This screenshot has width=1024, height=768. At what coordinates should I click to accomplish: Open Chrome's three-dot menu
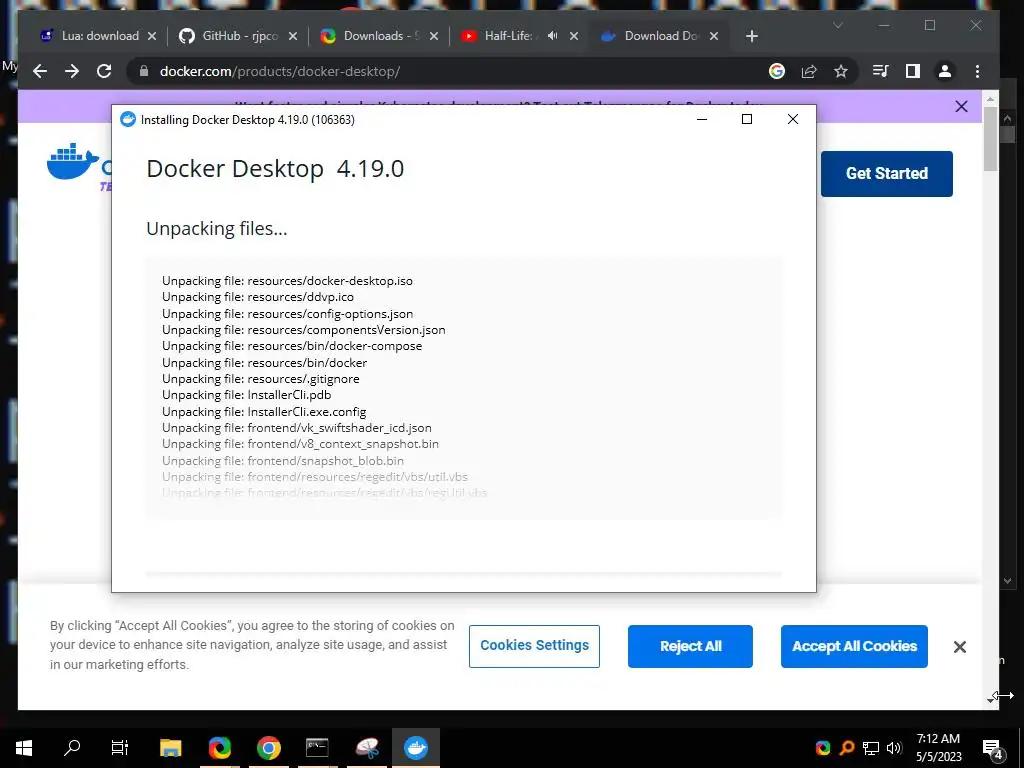[x=977, y=71]
